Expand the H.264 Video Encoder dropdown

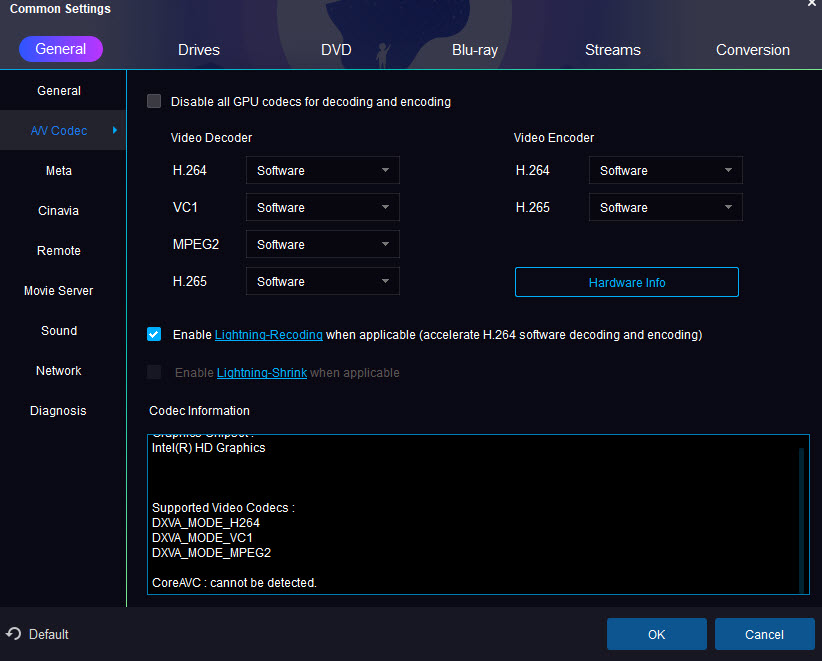click(x=665, y=171)
